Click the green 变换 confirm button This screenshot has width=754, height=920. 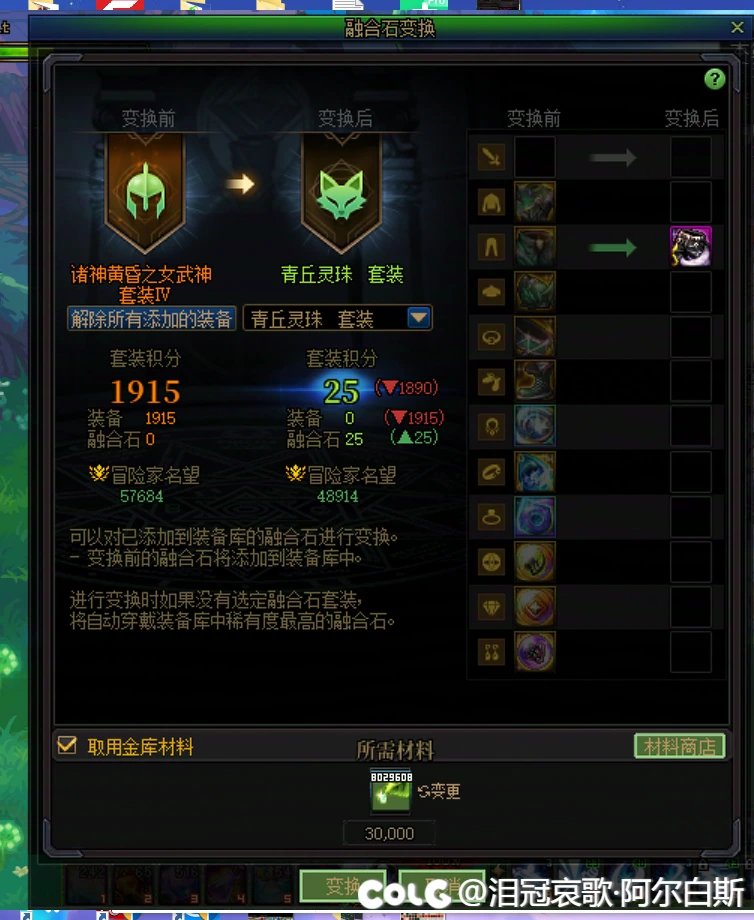342,886
